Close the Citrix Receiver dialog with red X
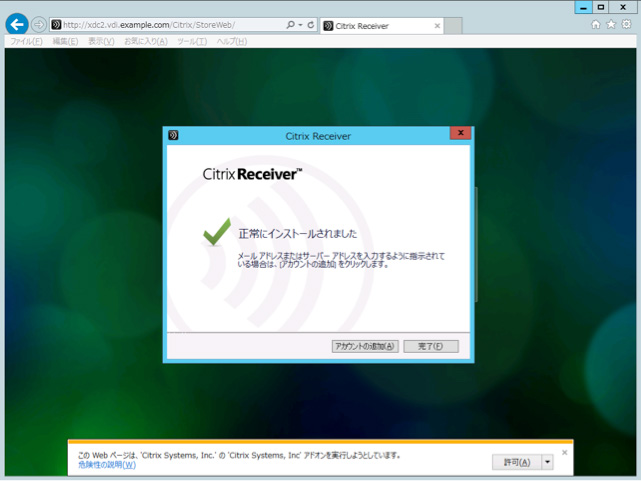This screenshot has width=642, height=481. (460, 133)
